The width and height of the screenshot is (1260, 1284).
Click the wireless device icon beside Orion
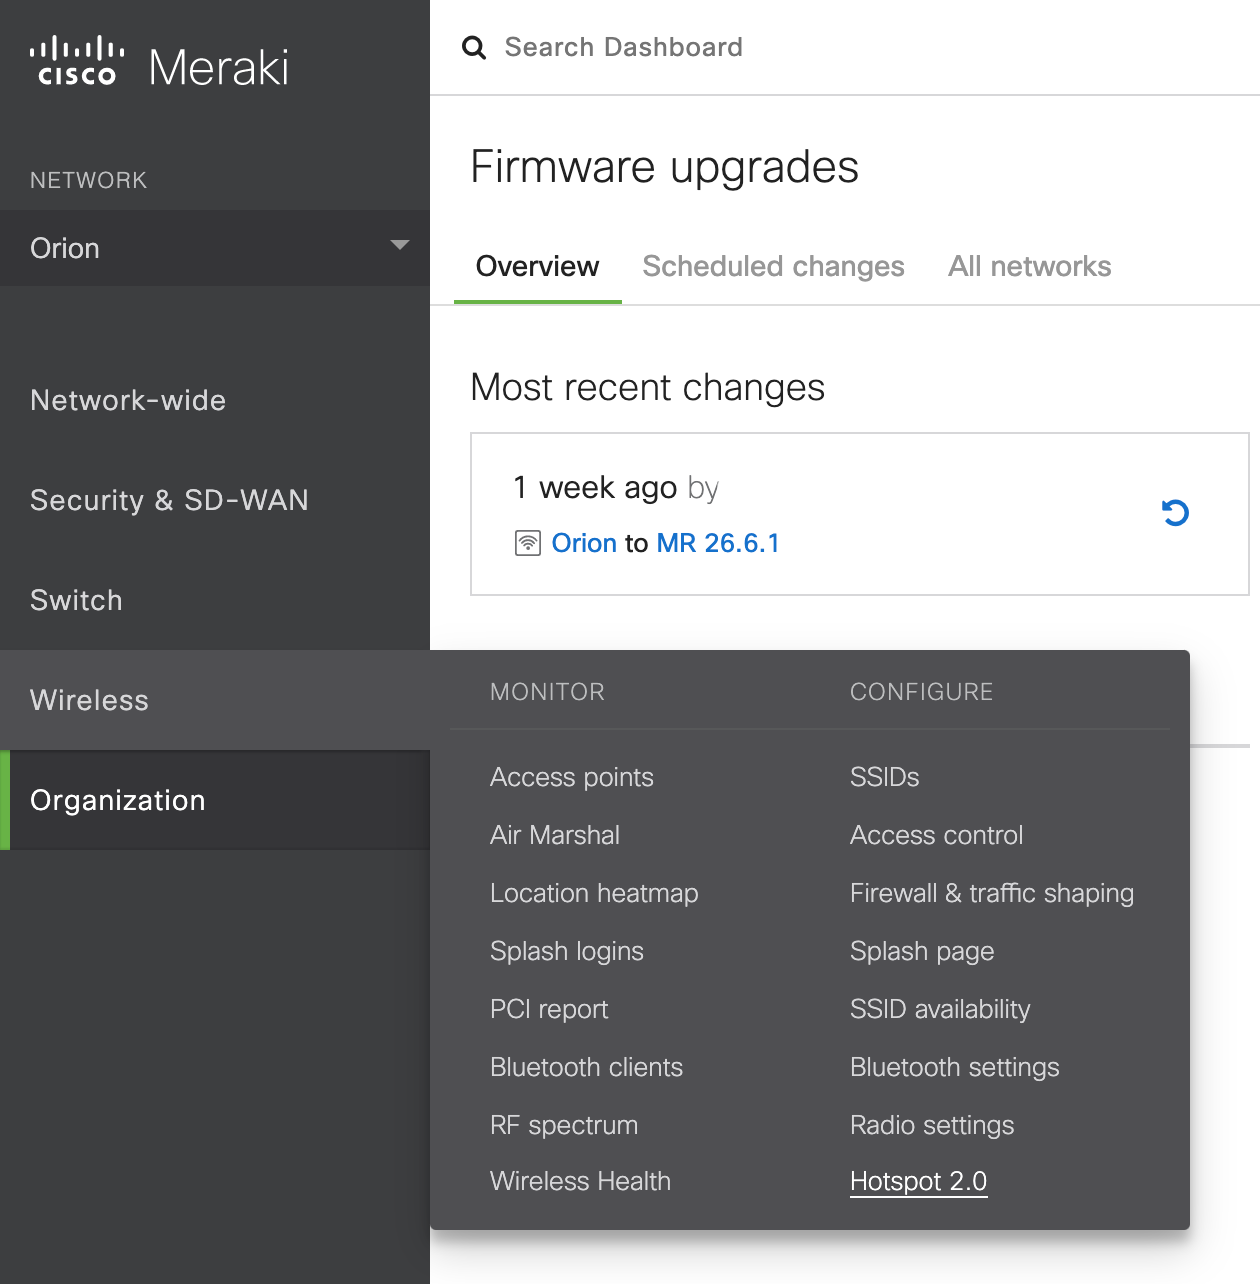[527, 543]
